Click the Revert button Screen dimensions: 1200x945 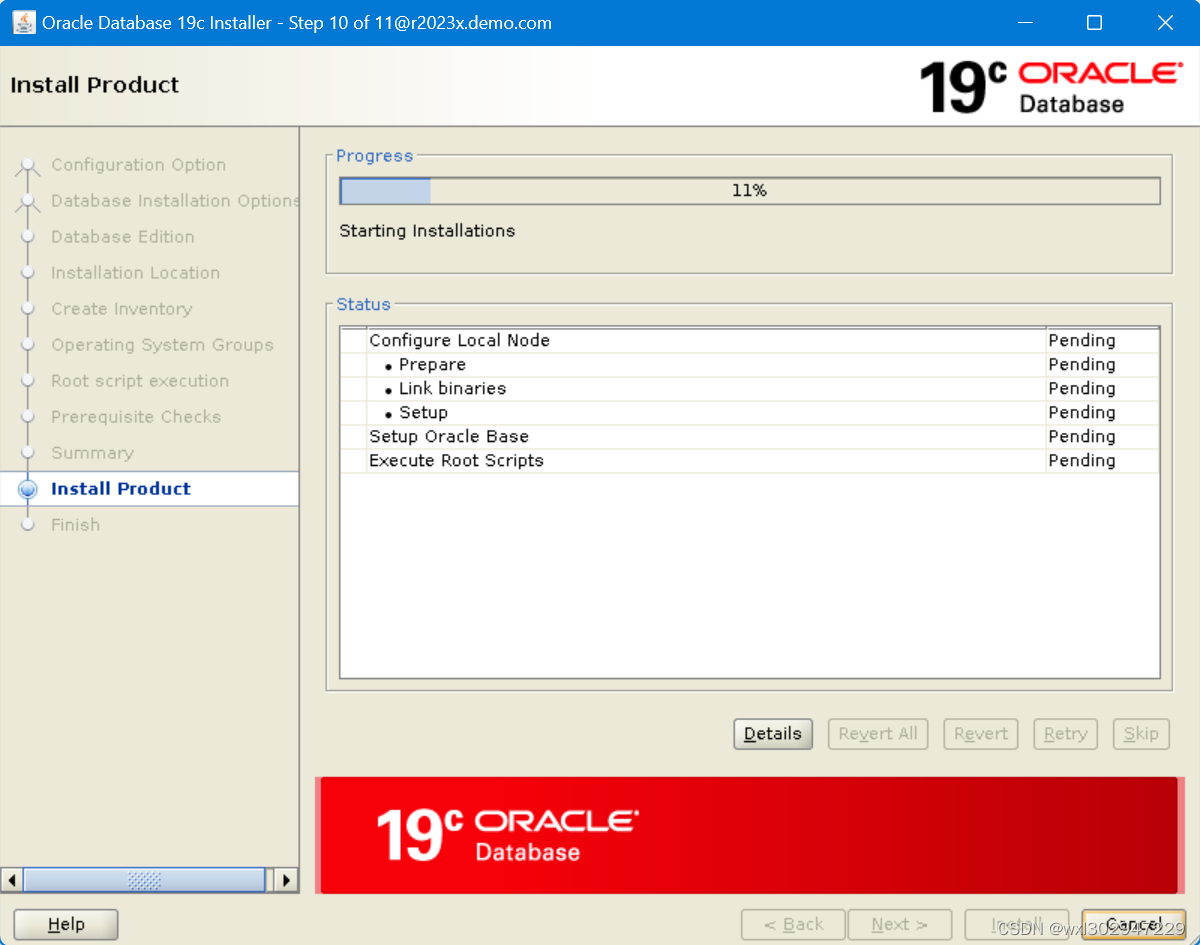point(981,734)
